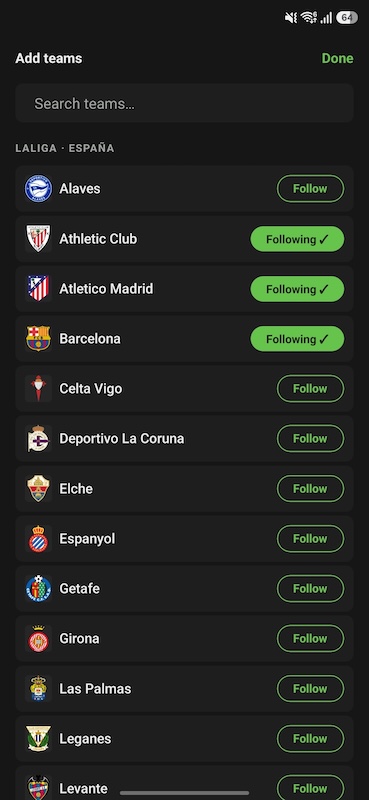Follow Alaves
Viewport: 369px width, 800px height.
(x=310, y=189)
